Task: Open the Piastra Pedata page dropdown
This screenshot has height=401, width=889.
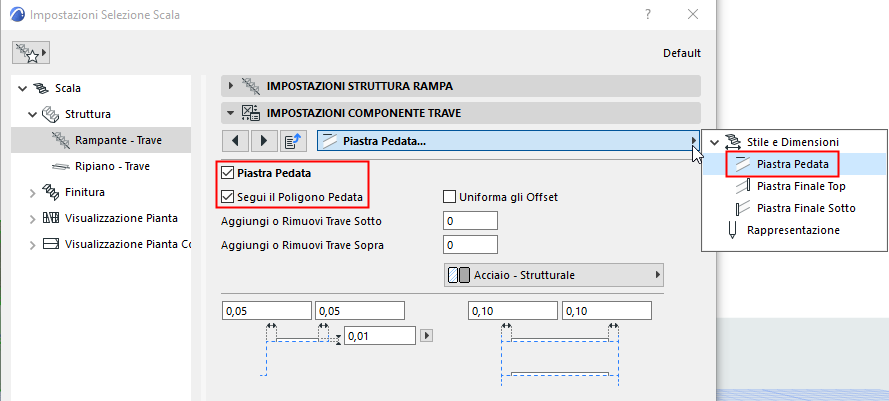Action: (x=508, y=141)
